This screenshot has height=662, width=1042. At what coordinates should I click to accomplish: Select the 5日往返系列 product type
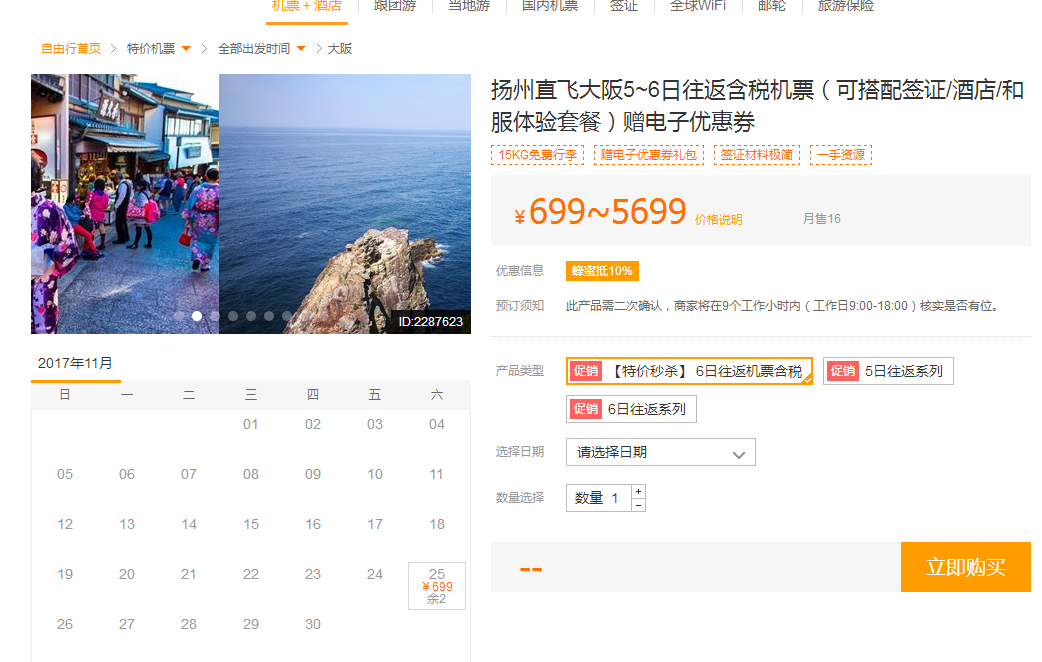888,371
